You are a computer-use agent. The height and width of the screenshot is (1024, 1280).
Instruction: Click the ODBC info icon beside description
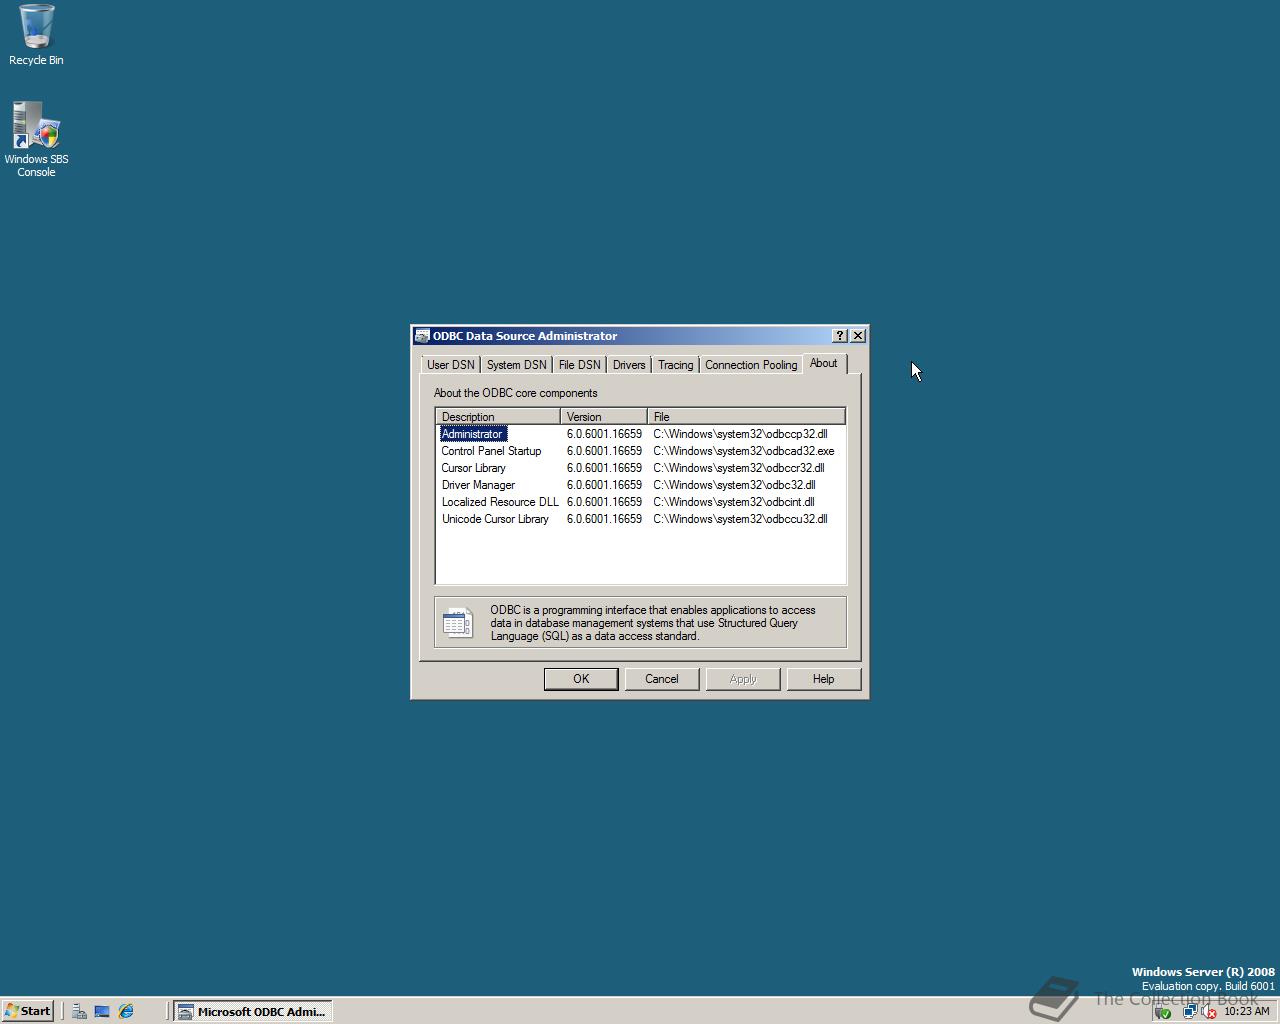click(458, 622)
